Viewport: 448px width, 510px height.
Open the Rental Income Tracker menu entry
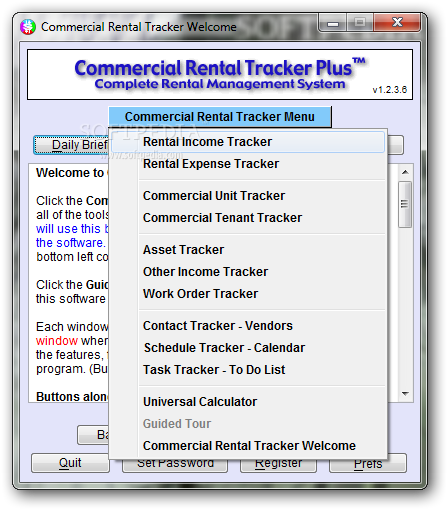248,142
